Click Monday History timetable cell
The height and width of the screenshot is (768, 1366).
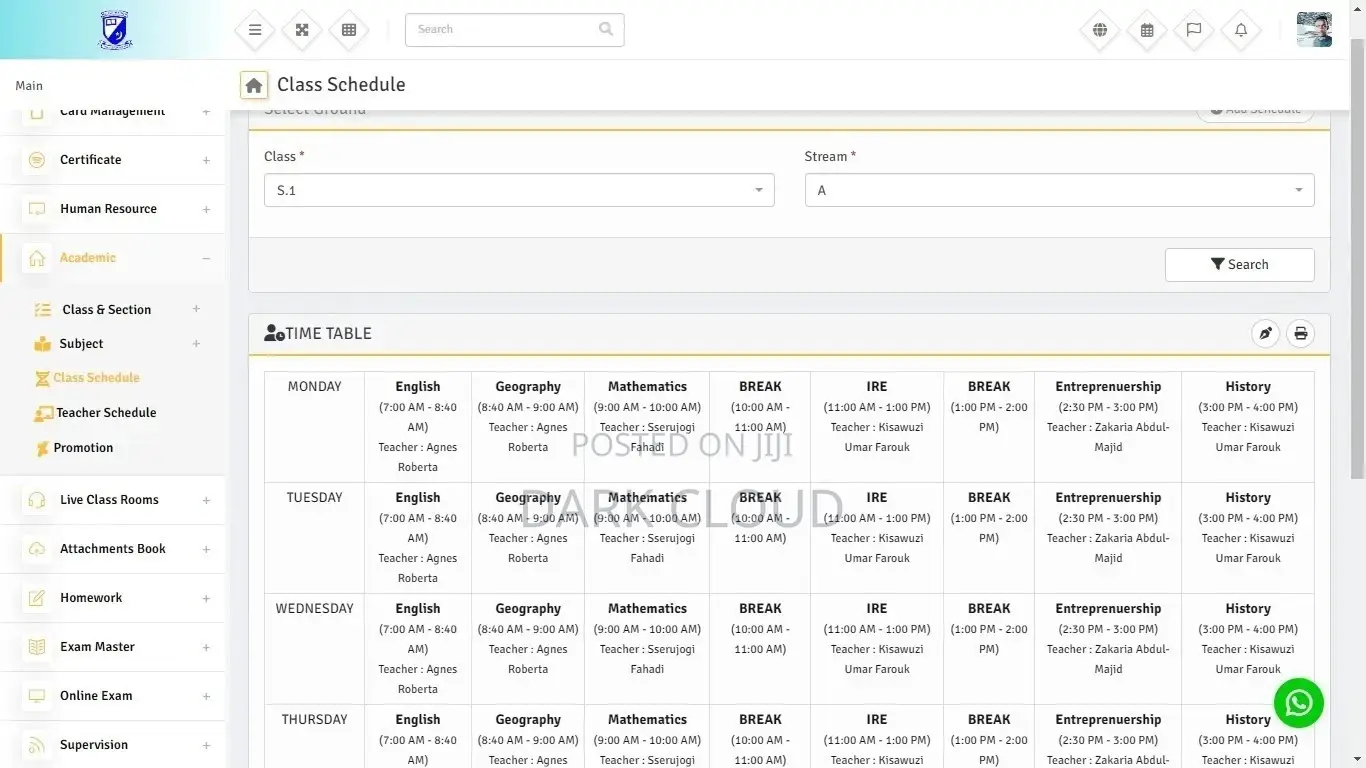(x=1248, y=427)
